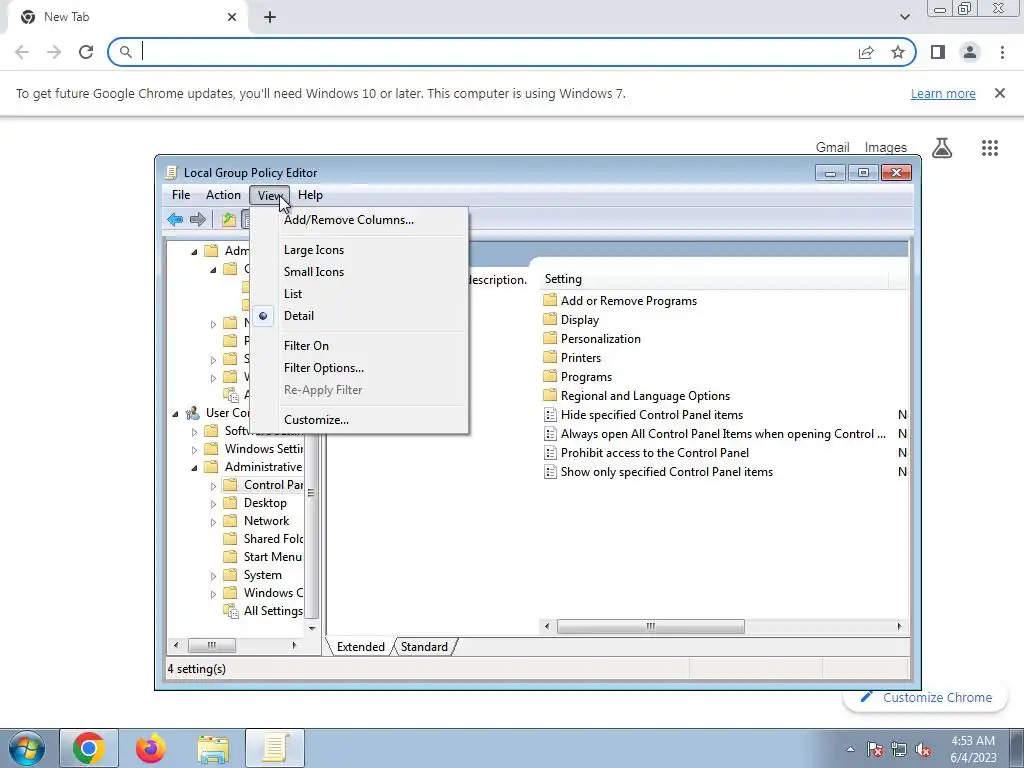Toggle the Chrome side panel icon
Image resolution: width=1024 pixels, height=768 pixels.
[938, 52]
